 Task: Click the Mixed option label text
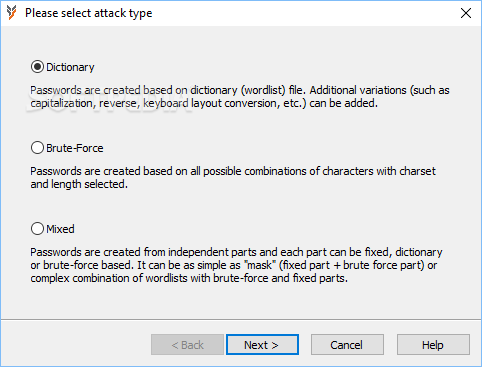coord(60,229)
